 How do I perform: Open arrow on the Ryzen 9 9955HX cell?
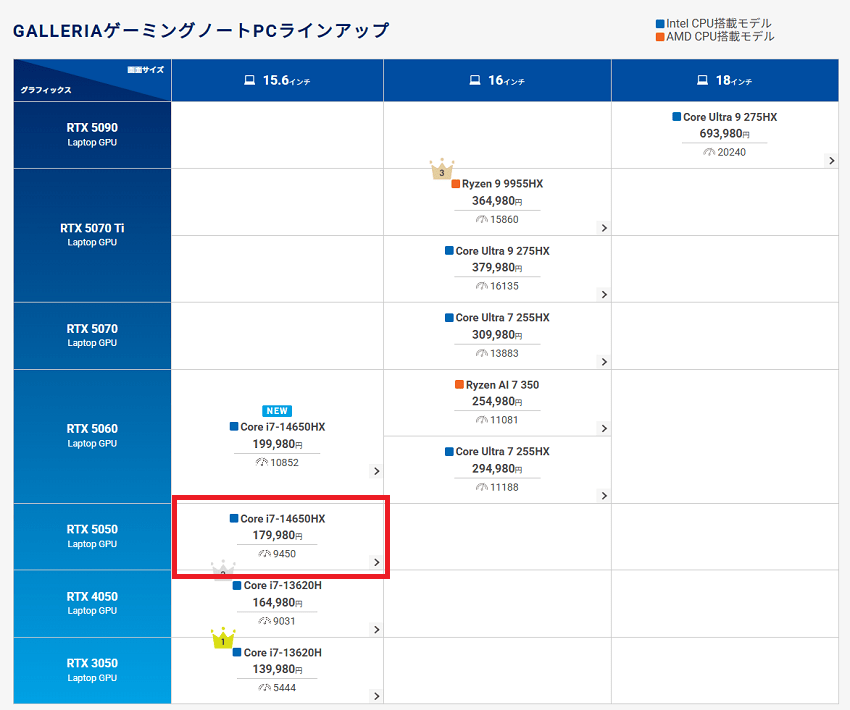pos(603,228)
